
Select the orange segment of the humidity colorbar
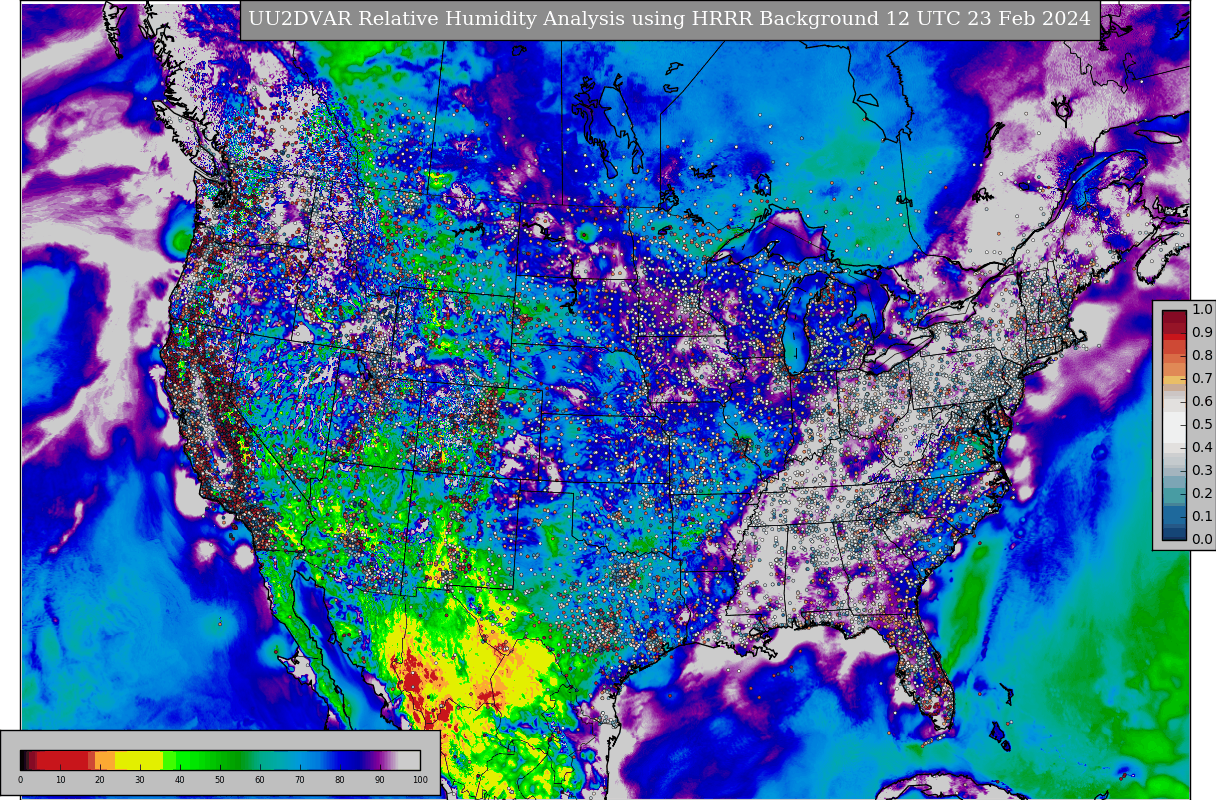105,760
